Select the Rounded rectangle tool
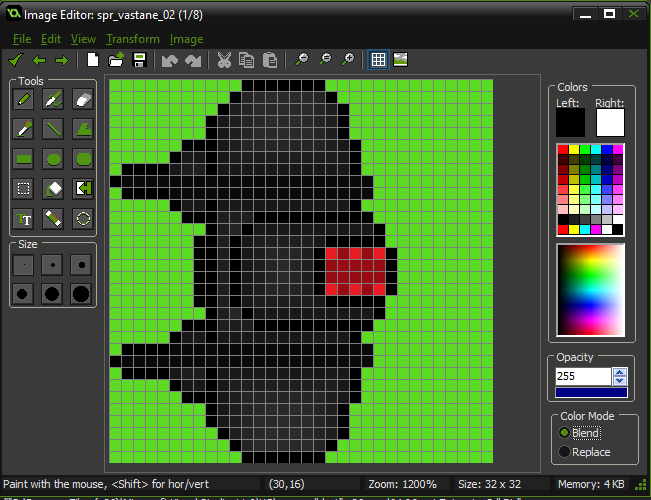The height and width of the screenshot is (500, 651). 83,159
